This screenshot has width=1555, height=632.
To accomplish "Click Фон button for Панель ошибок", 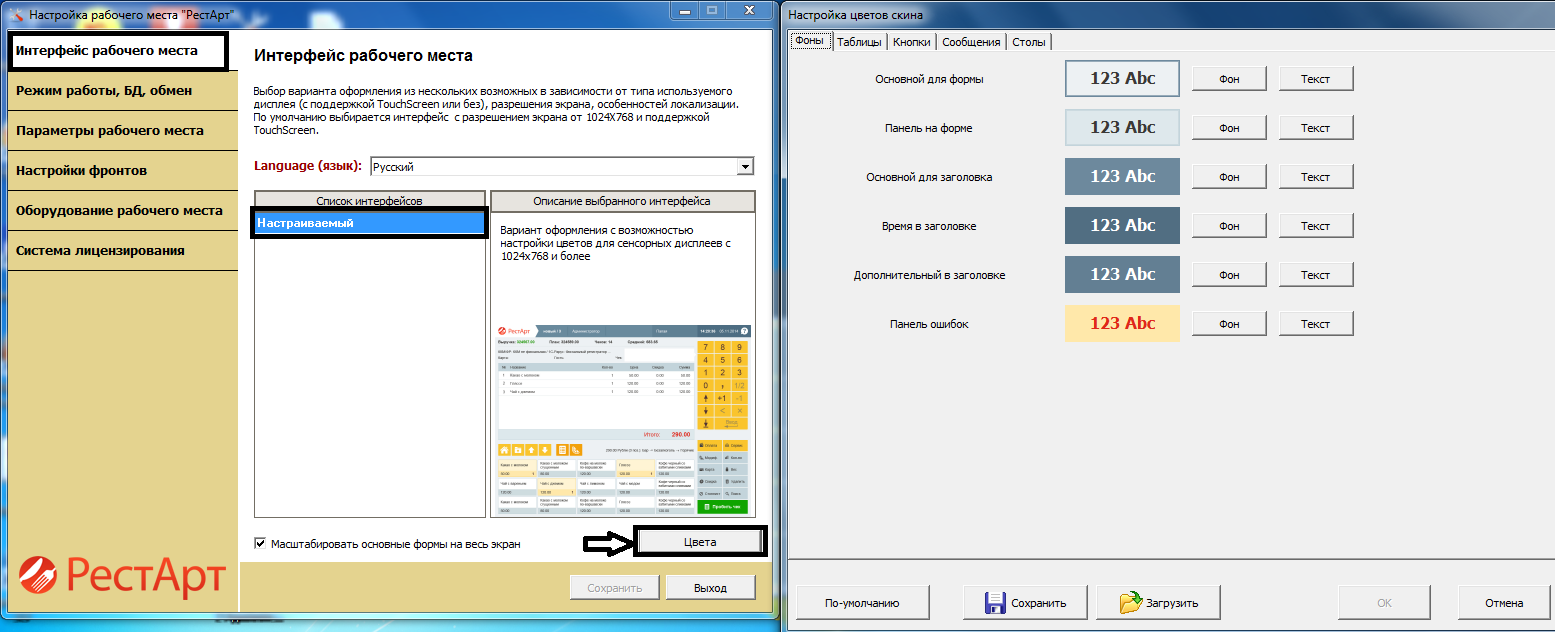I will (x=1229, y=324).
